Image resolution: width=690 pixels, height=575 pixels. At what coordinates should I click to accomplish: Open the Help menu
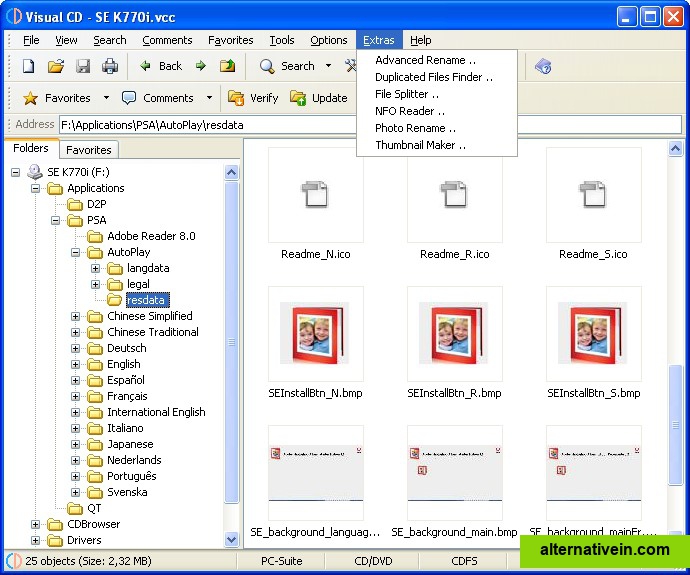(x=421, y=40)
